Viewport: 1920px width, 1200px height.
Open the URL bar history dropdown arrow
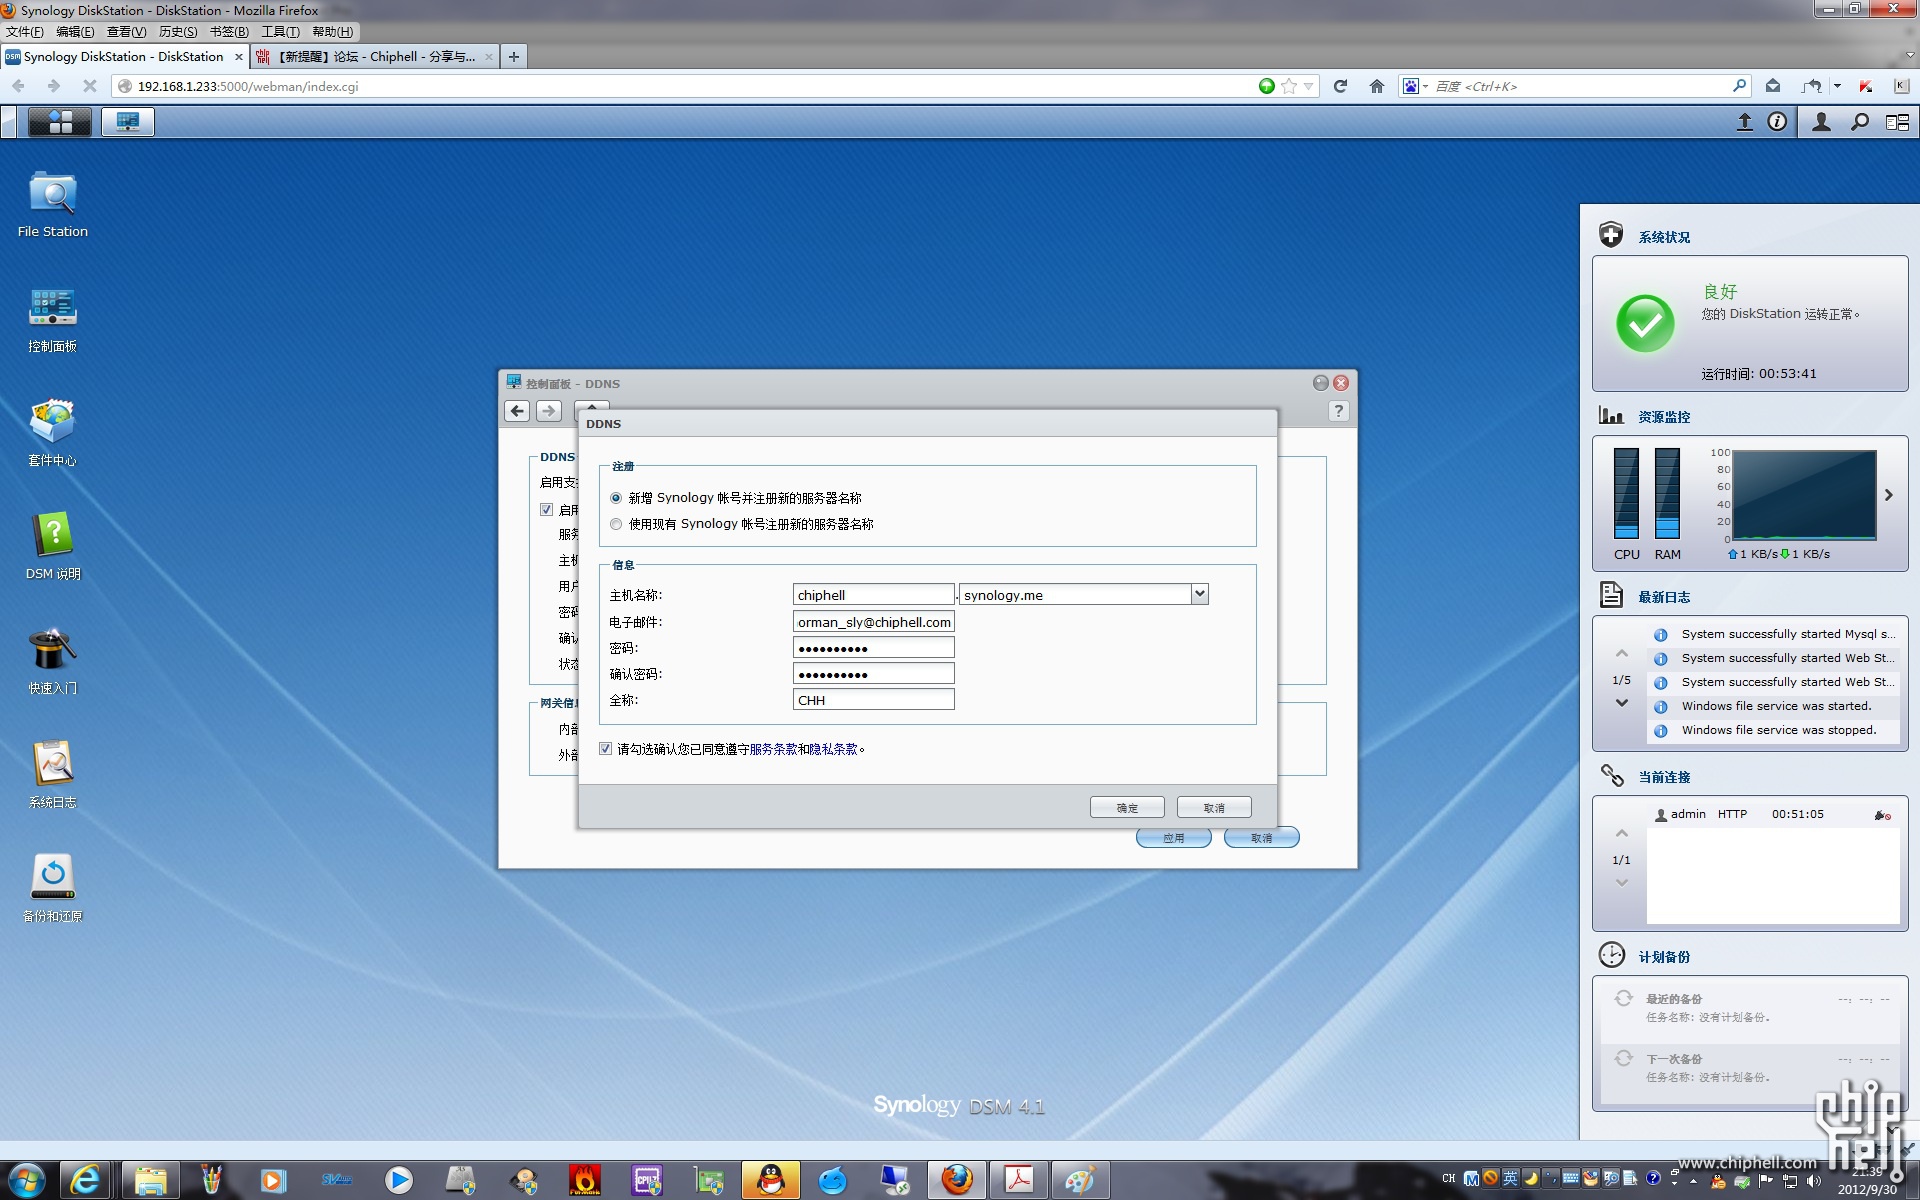tap(1309, 86)
